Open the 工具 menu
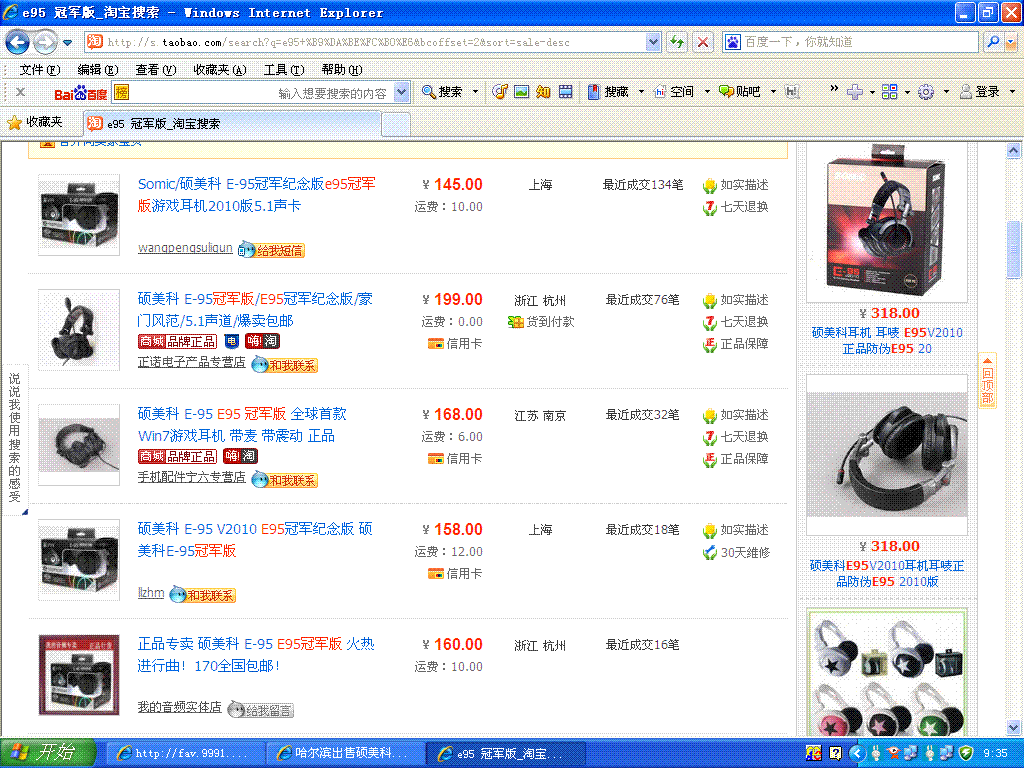 coord(283,70)
